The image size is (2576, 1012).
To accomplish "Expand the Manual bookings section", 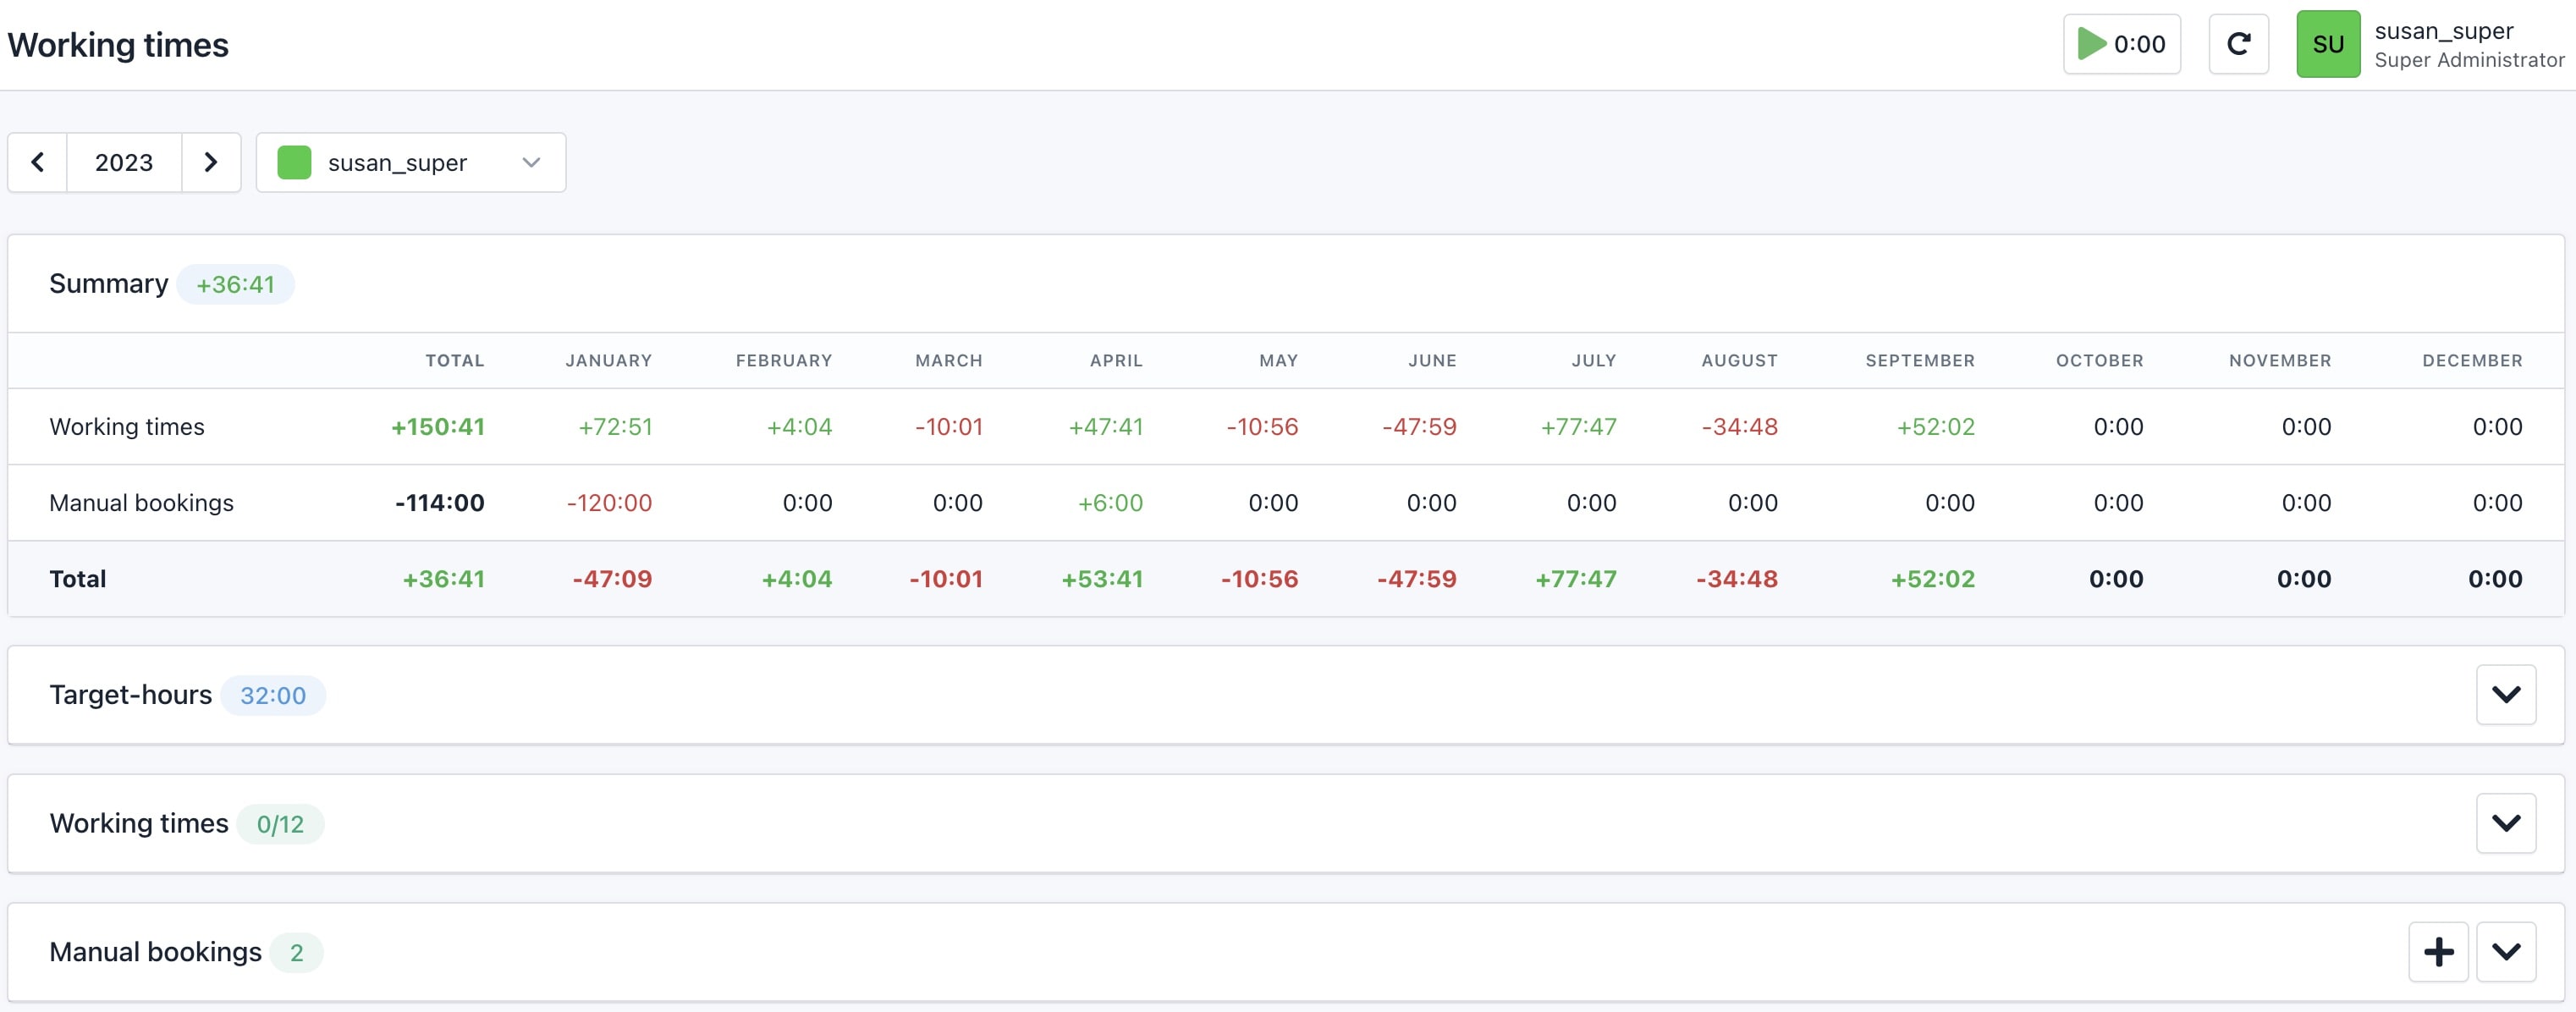I will click(2505, 951).
